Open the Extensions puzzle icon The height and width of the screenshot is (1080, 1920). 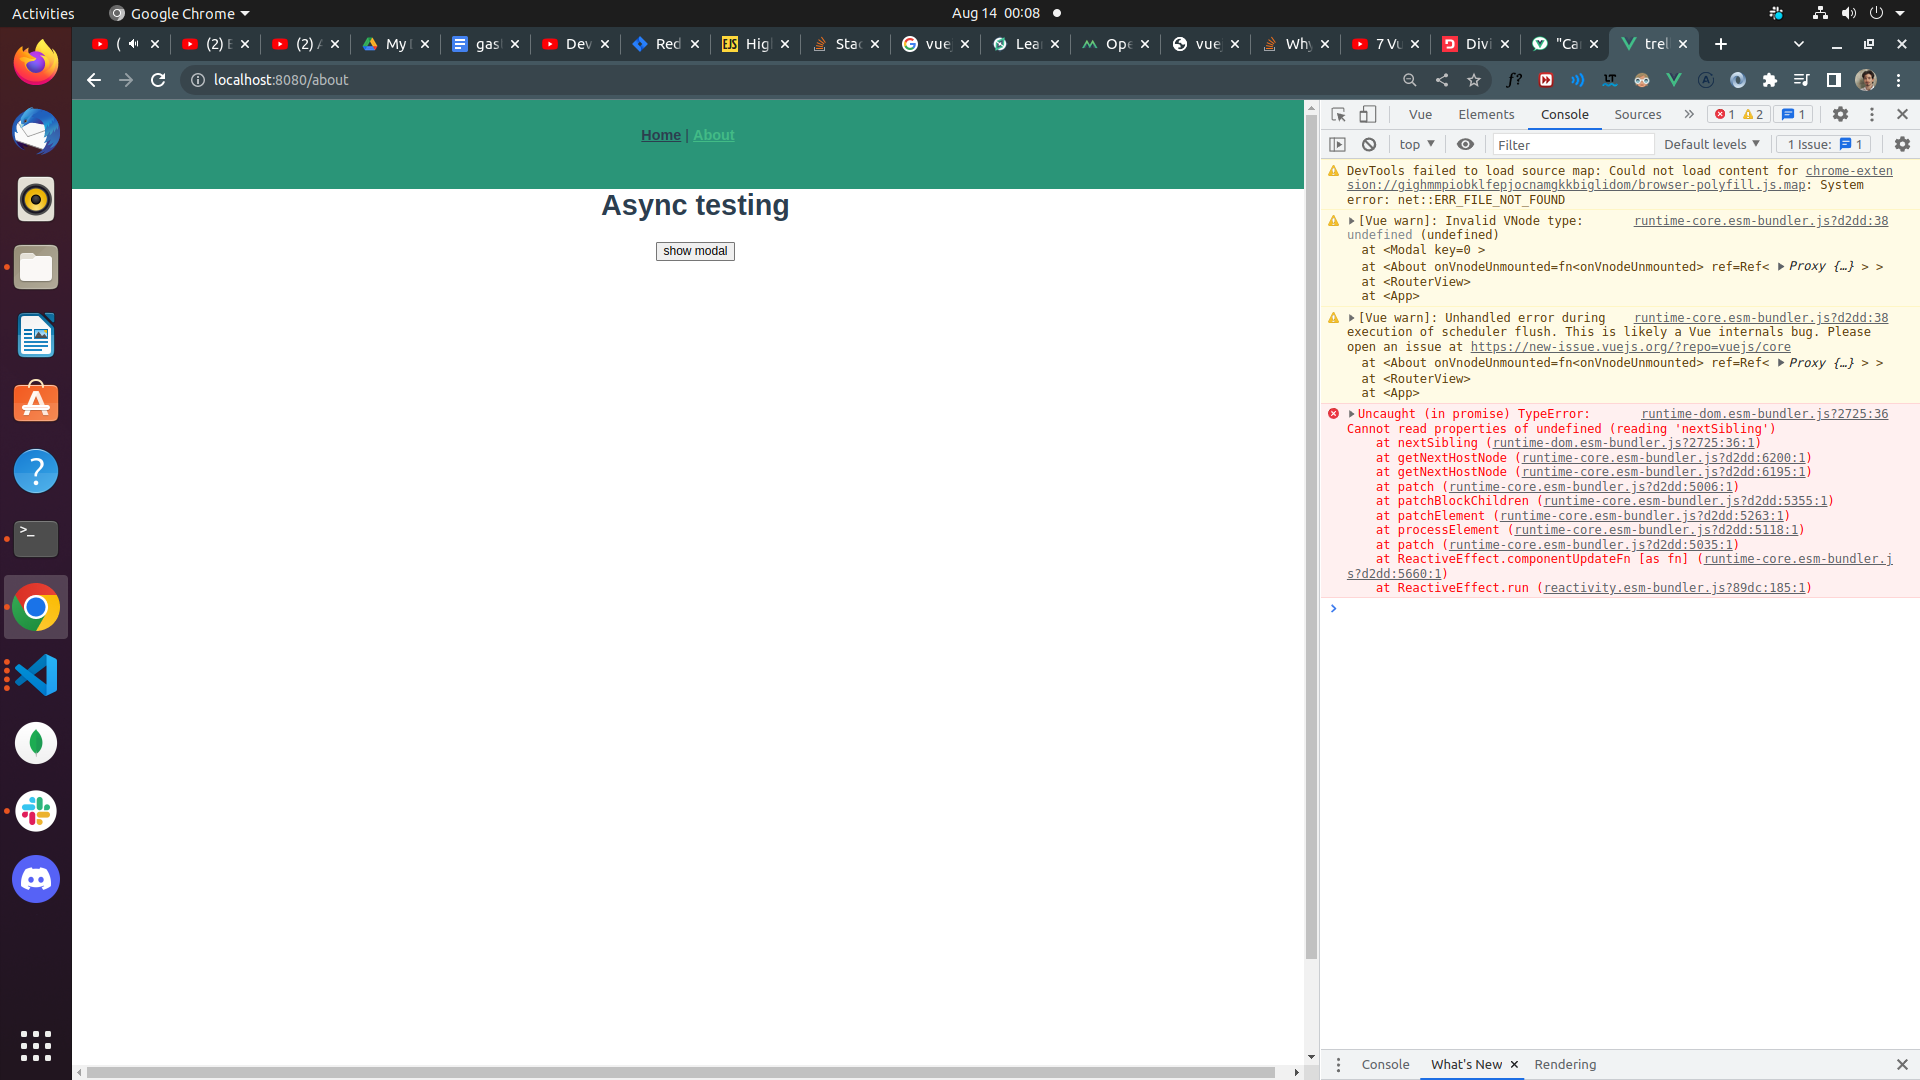pyautogui.click(x=1769, y=80)
